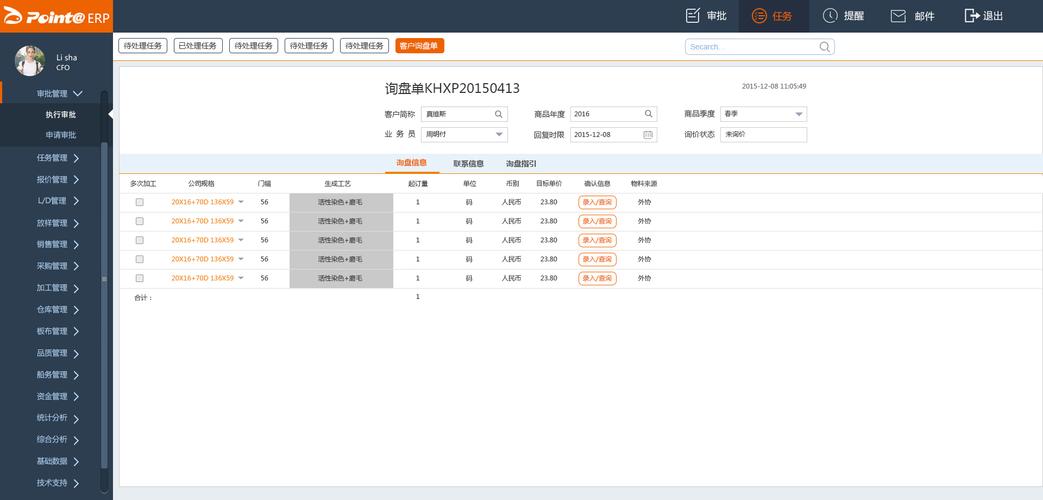Switch to the 联系信息 tab

point(468,163)
